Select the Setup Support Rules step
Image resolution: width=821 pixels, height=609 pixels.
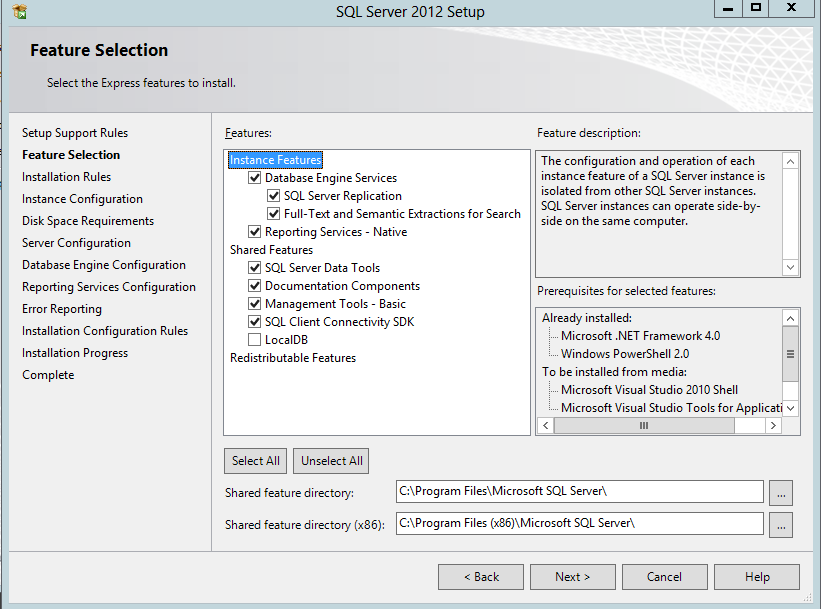75,133
